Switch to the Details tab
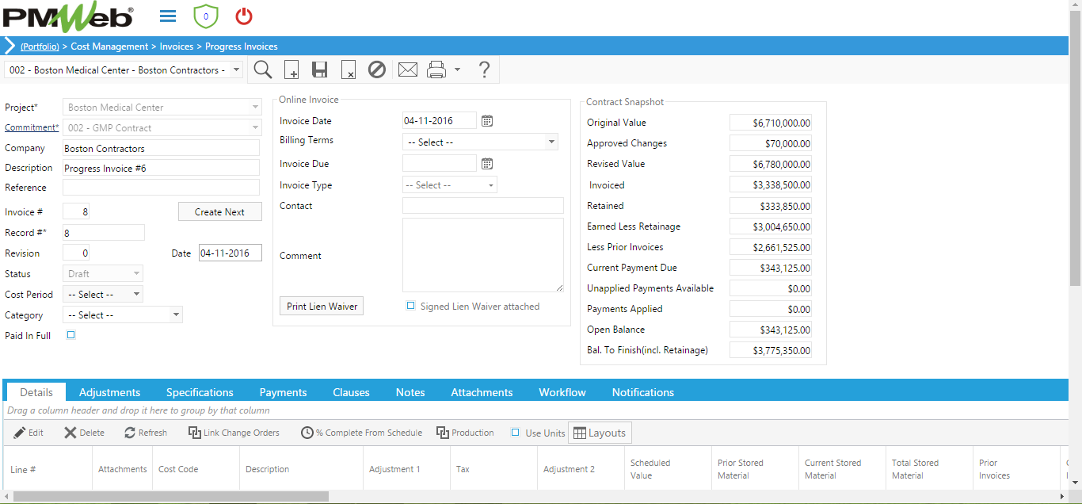This screenshot has width=1083, height=504. (36, 392)
